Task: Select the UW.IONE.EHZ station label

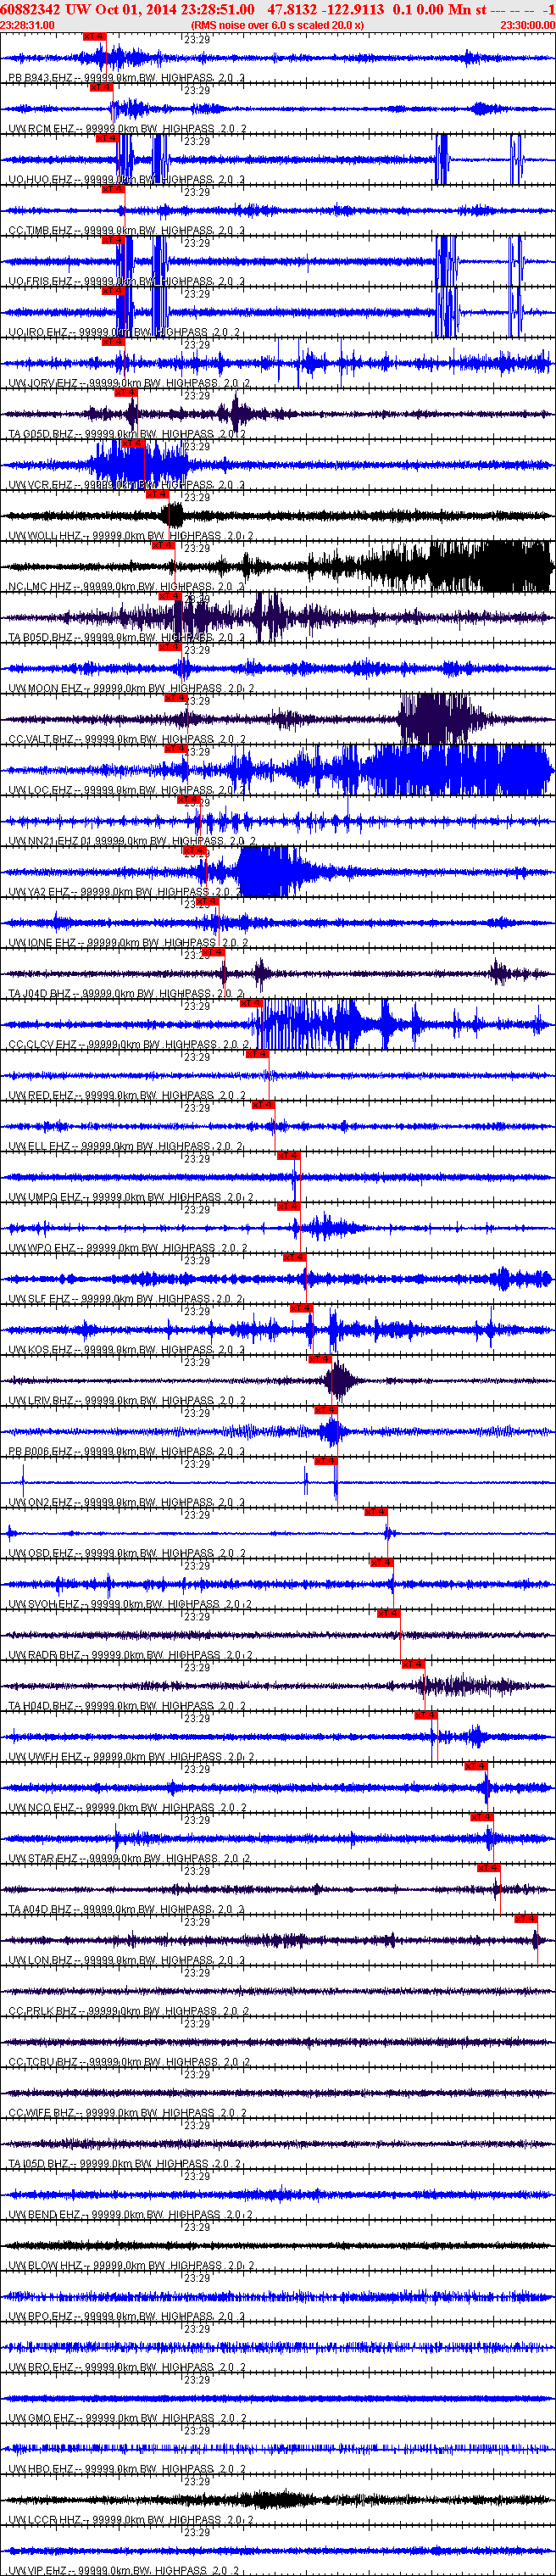Action: click(x=127, y=943)
